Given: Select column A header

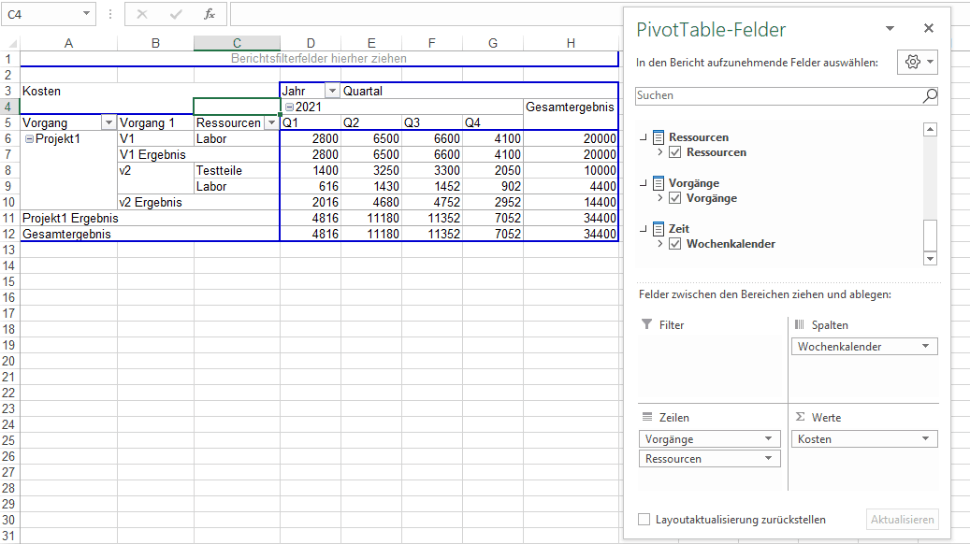Looking at the screenshot, I should click(x=69, y=43).
